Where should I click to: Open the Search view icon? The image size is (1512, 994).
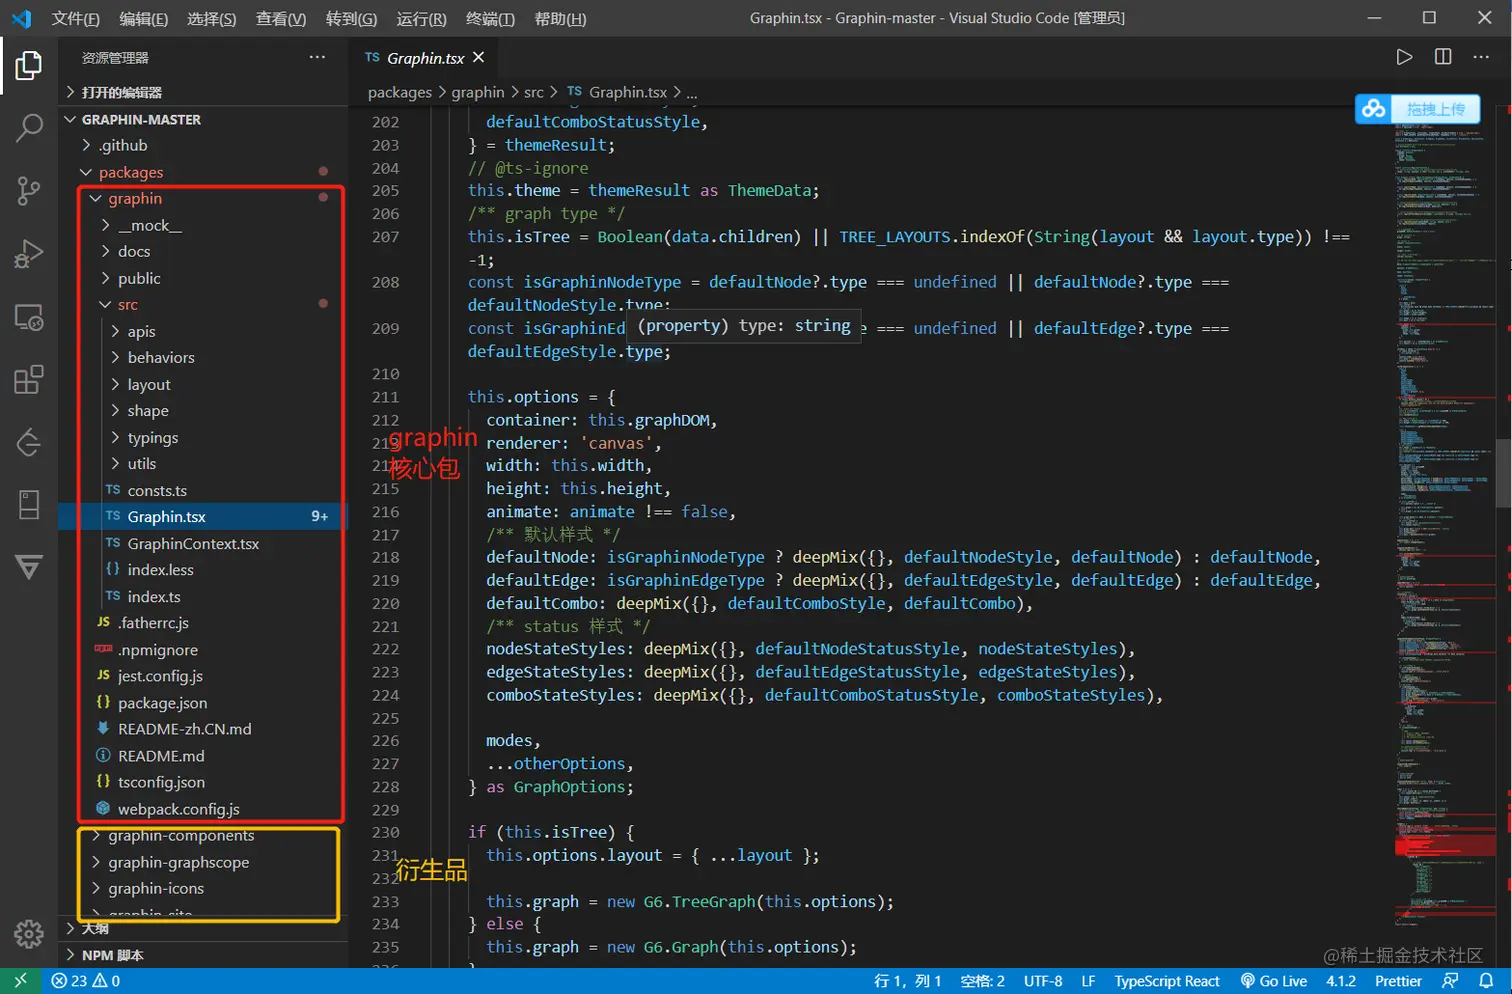tap(28, 128)
